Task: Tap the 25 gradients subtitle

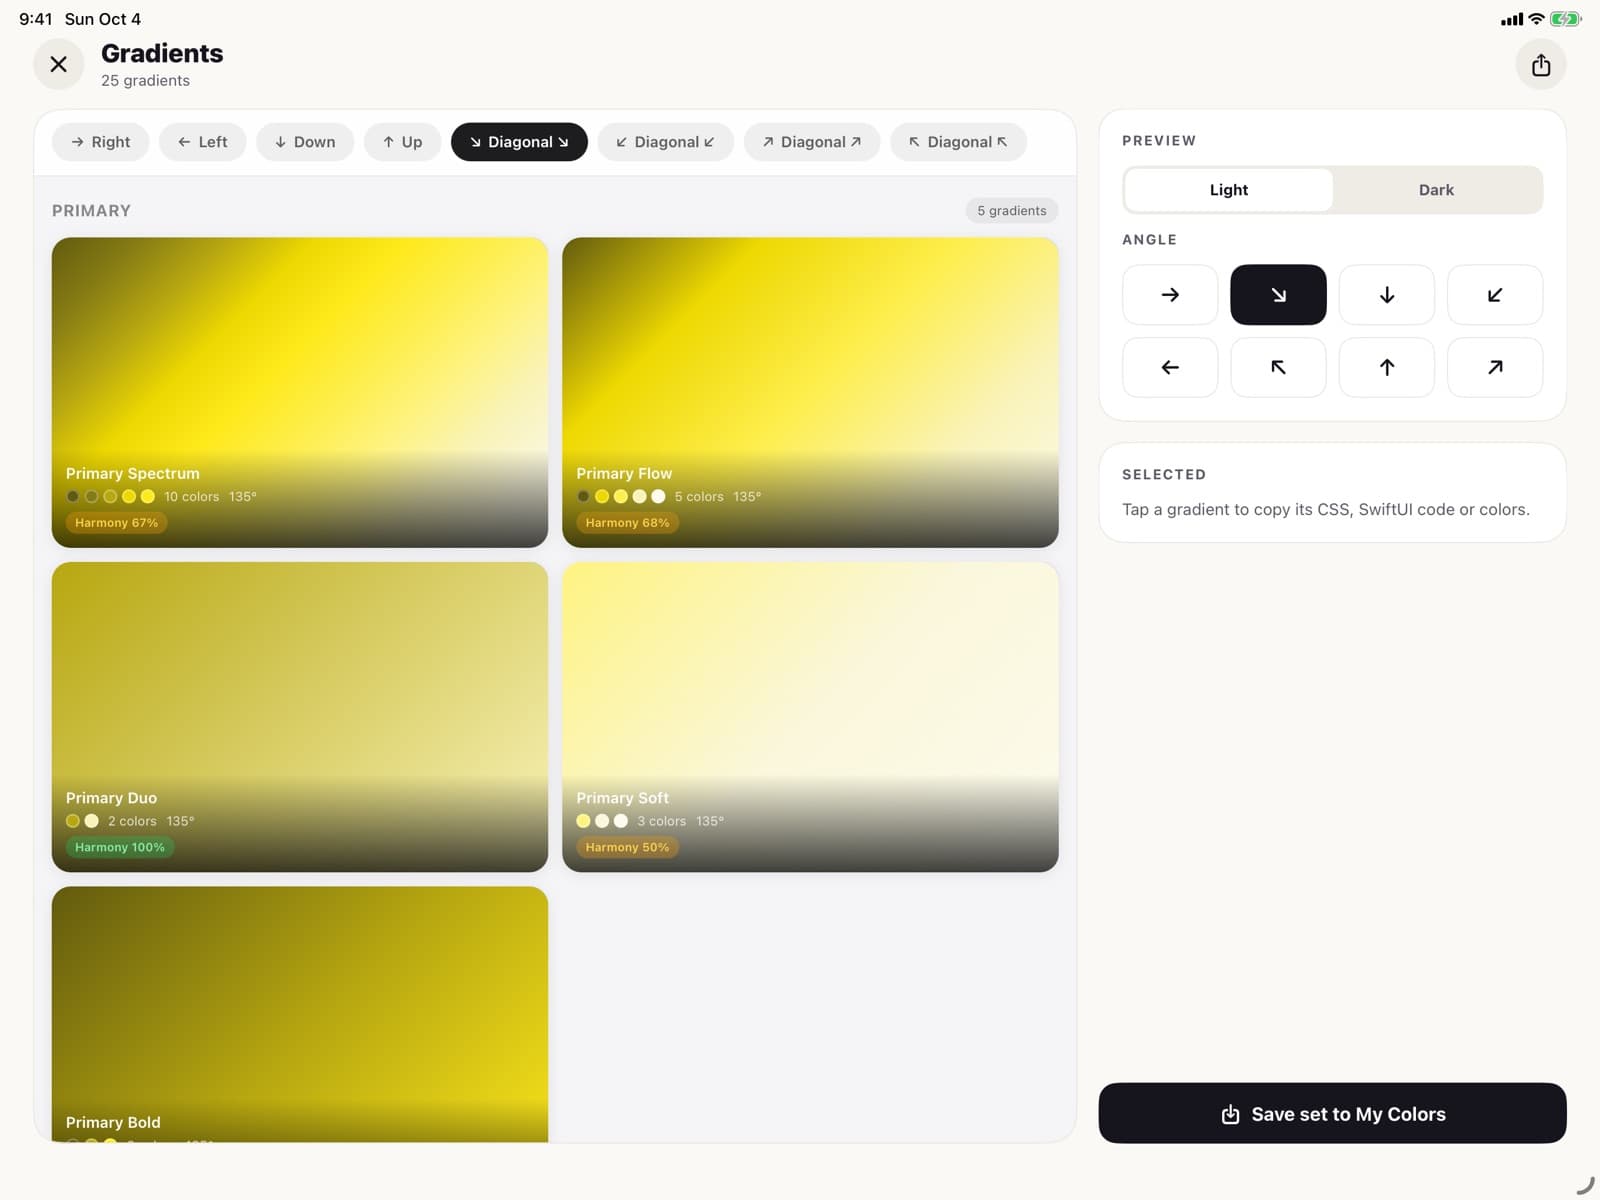Action: click(x=145, y=80)
